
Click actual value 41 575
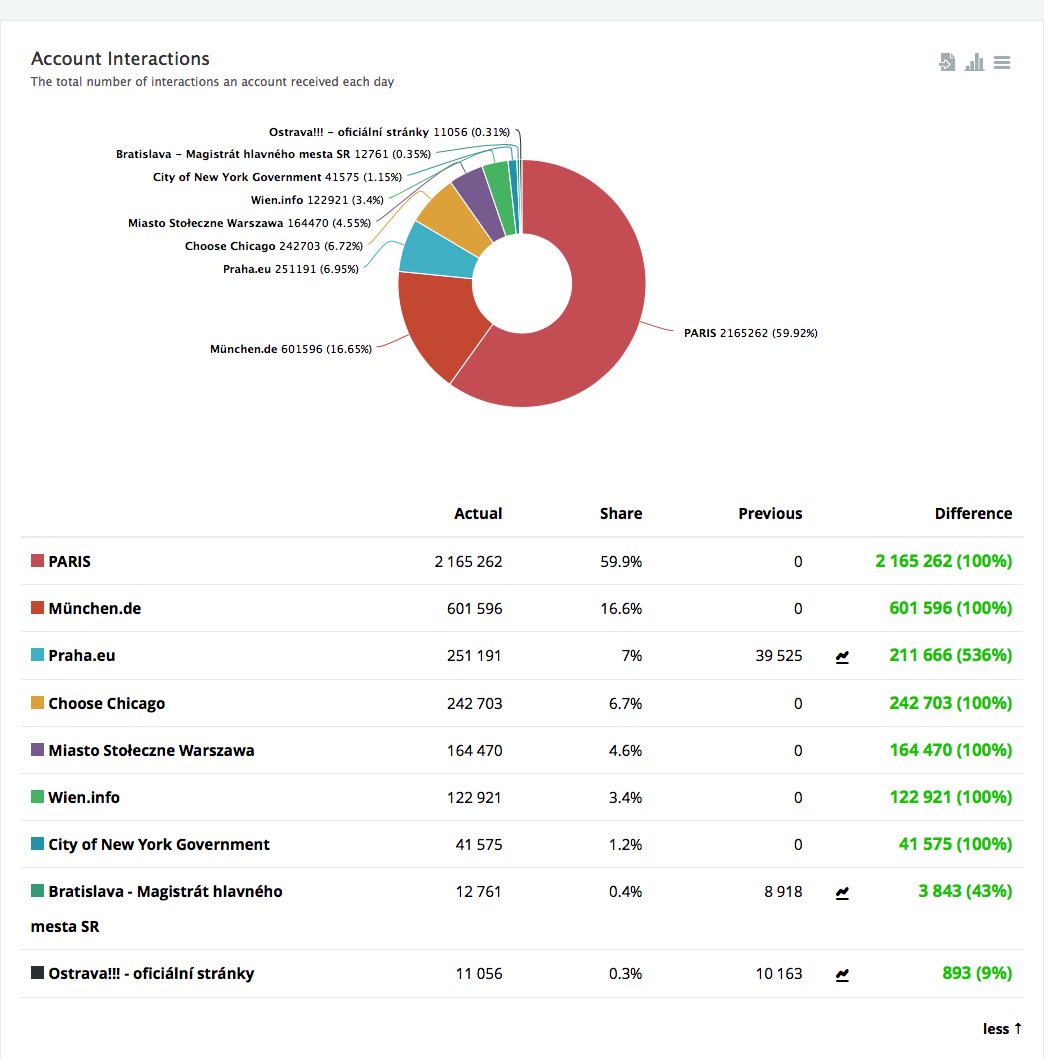[x=478, y=845]
